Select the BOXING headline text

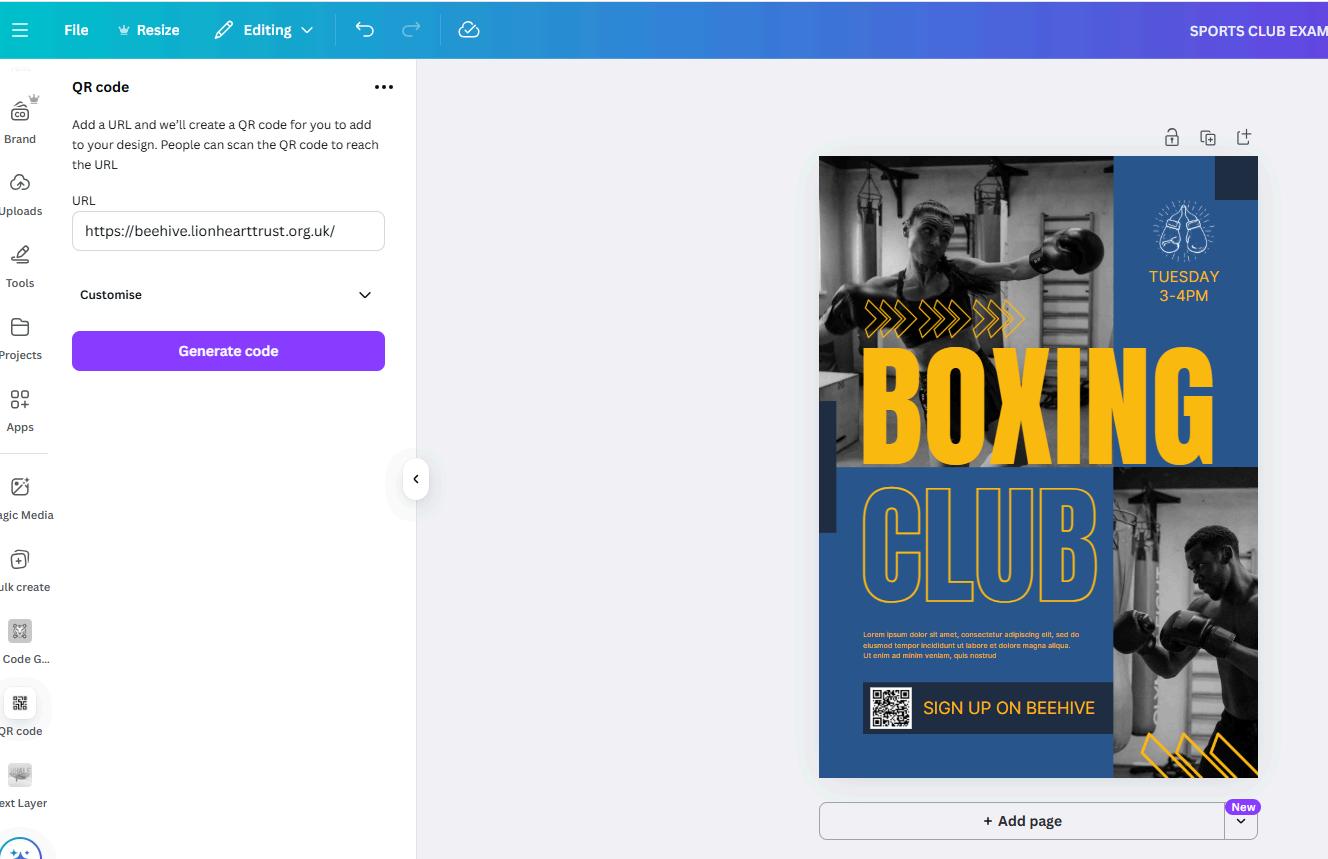pos(1037,406)
